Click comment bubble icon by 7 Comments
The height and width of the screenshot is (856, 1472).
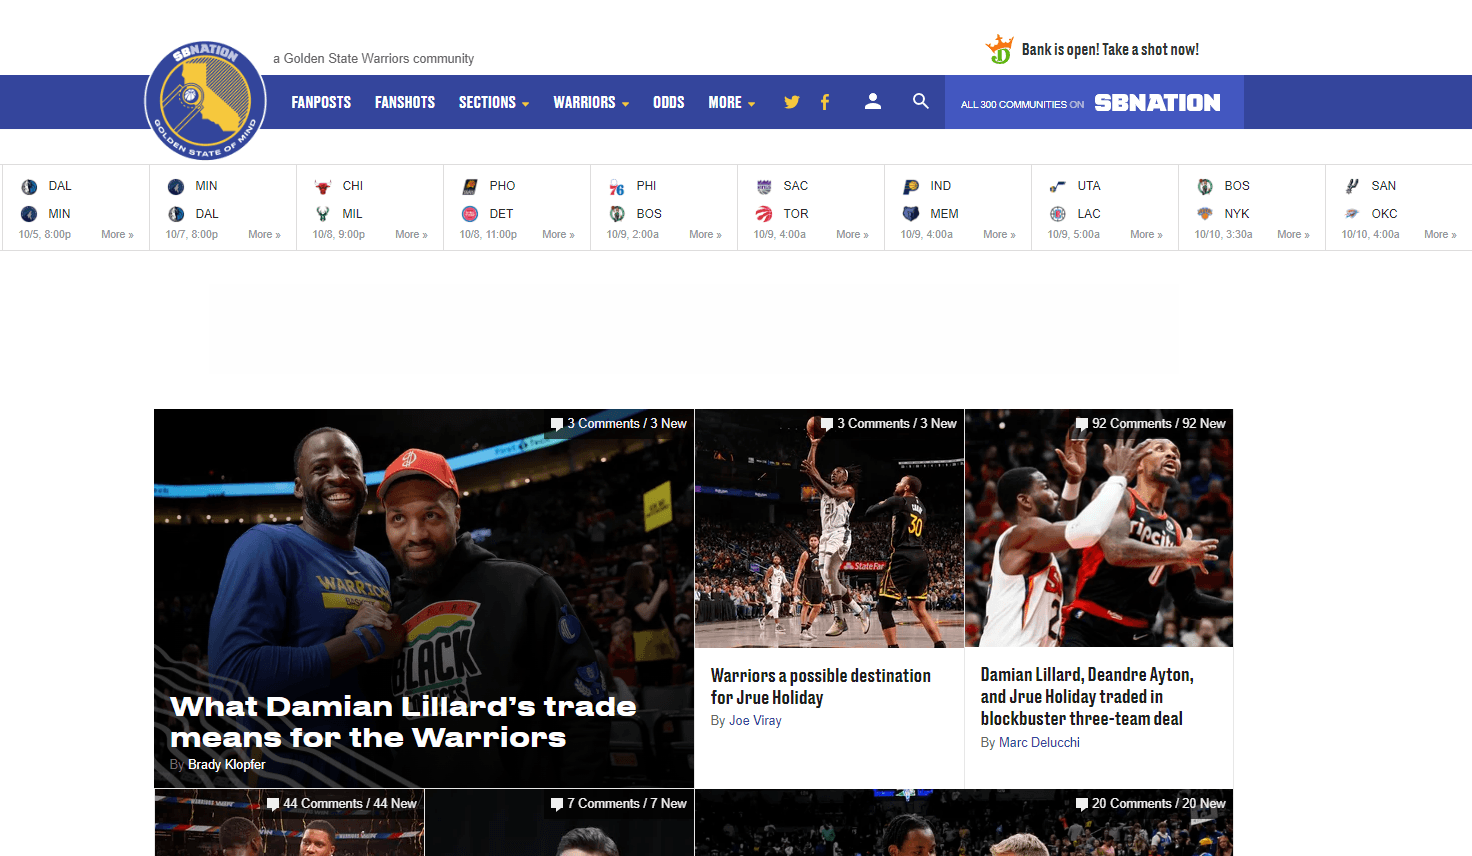(557, 804)
